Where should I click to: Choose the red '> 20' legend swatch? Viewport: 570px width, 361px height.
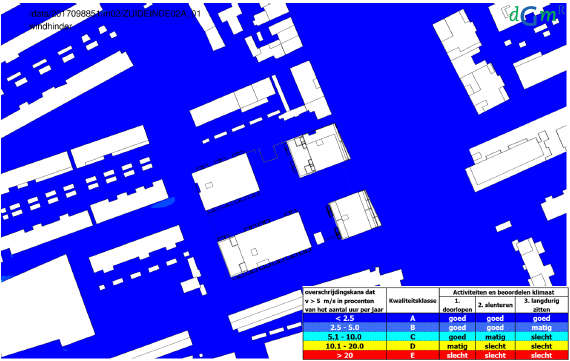[345, 355]
